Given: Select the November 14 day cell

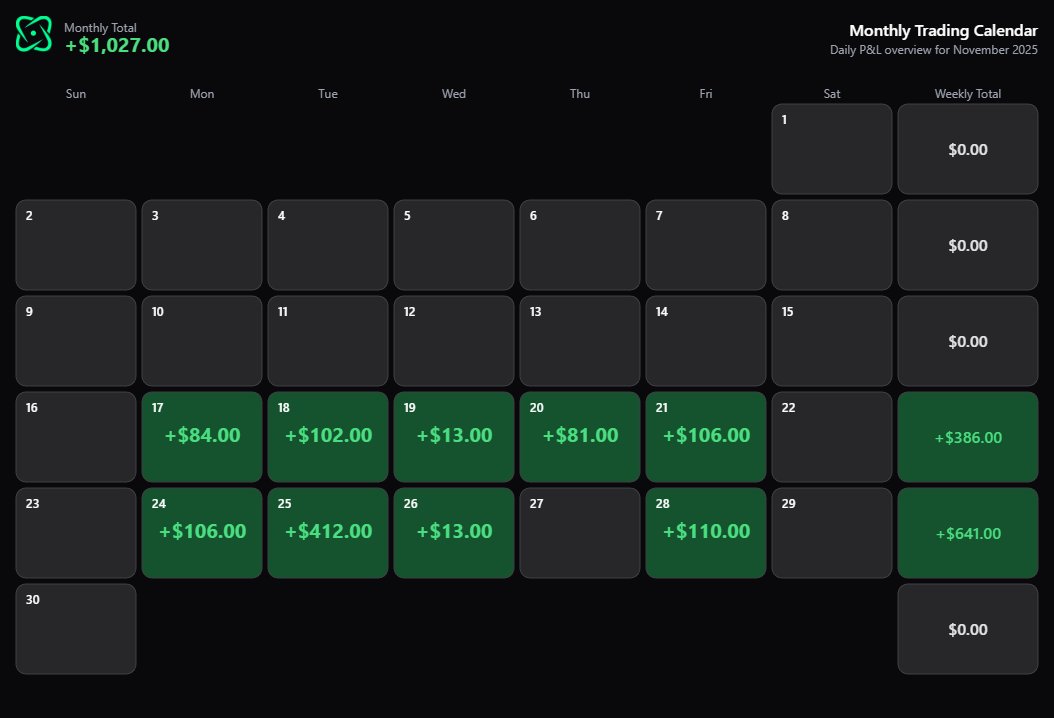Looking at the screenshot, I should coord(706,341).
